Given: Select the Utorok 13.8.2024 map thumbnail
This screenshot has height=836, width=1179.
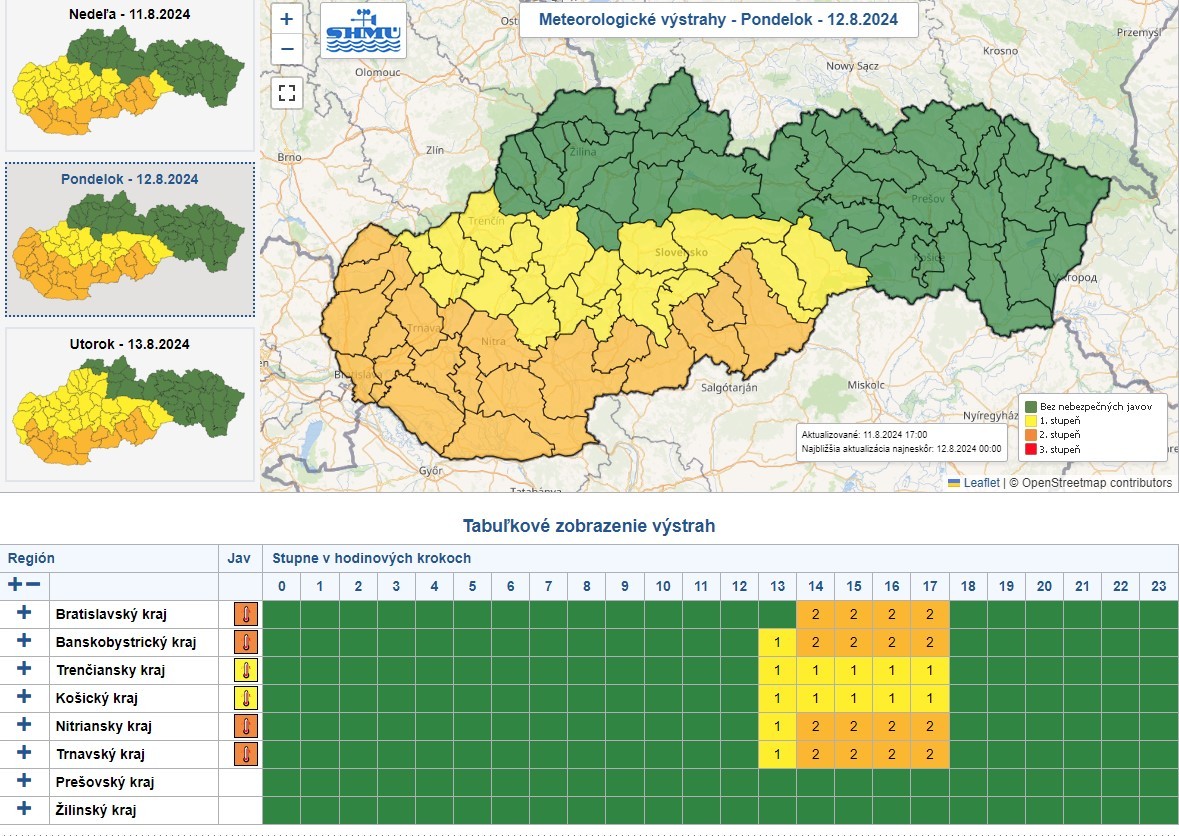Looking at the screenshot, I should point(129,404).
